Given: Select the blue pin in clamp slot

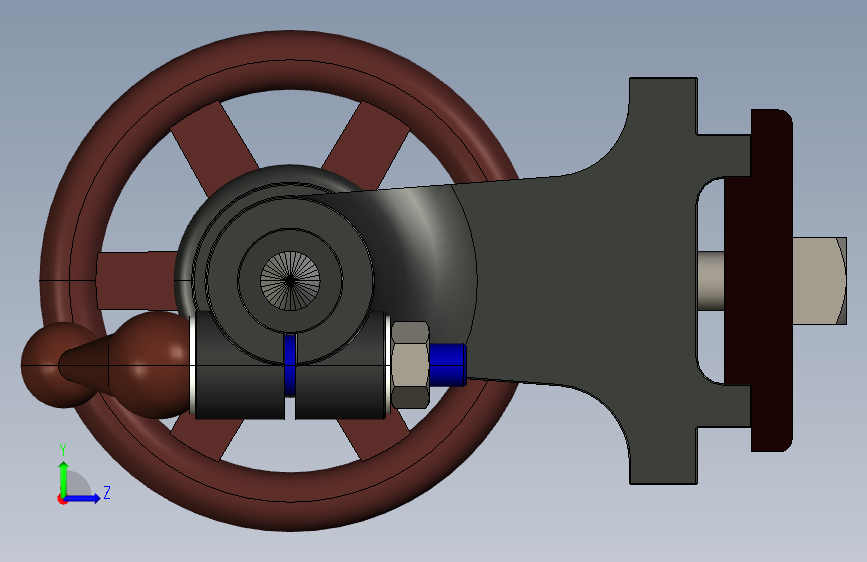Looking at the screenshot, I should coord(290,365).
